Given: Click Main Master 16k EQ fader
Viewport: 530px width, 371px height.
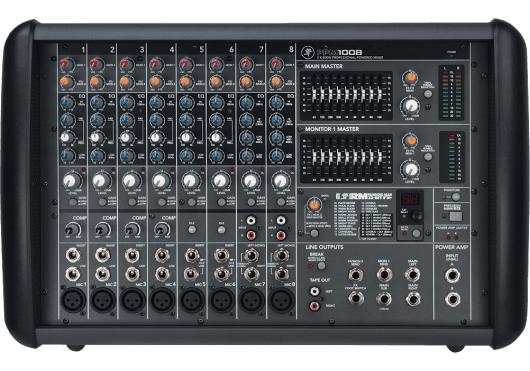Looking at the screenshot, I should 380,95.
